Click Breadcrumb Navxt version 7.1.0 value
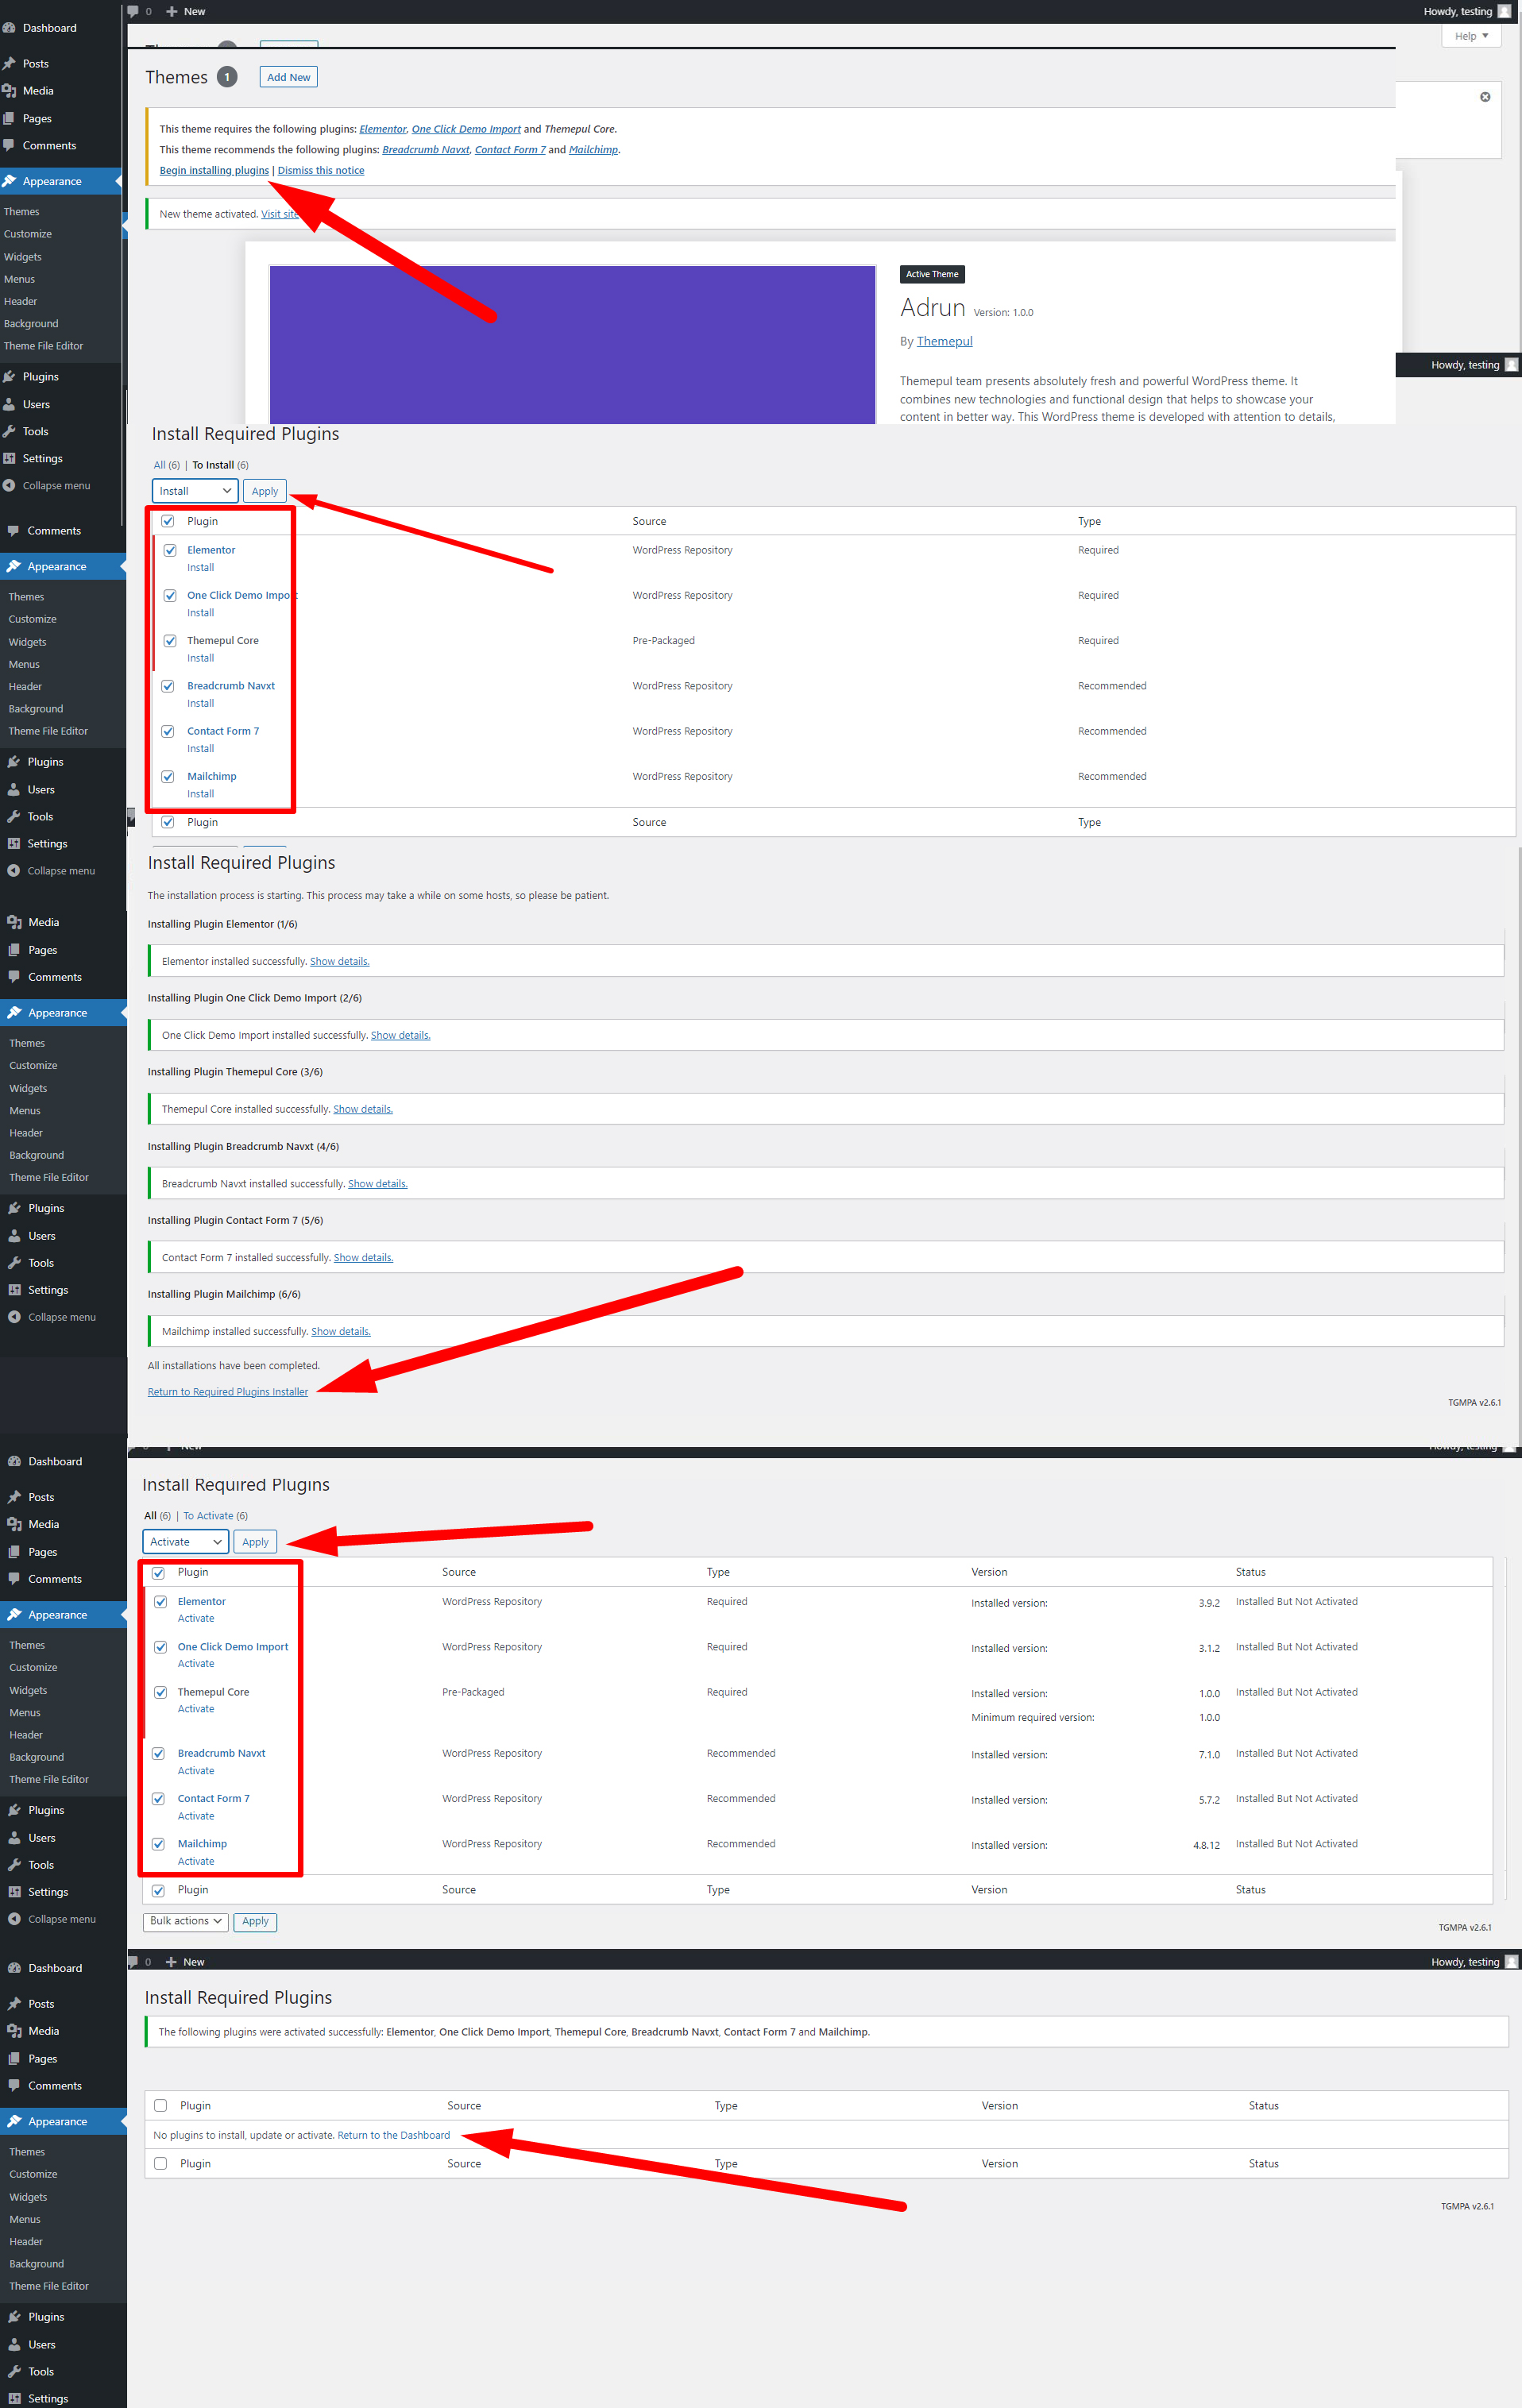The image size is (1522, 2408). (1209, 1755)
